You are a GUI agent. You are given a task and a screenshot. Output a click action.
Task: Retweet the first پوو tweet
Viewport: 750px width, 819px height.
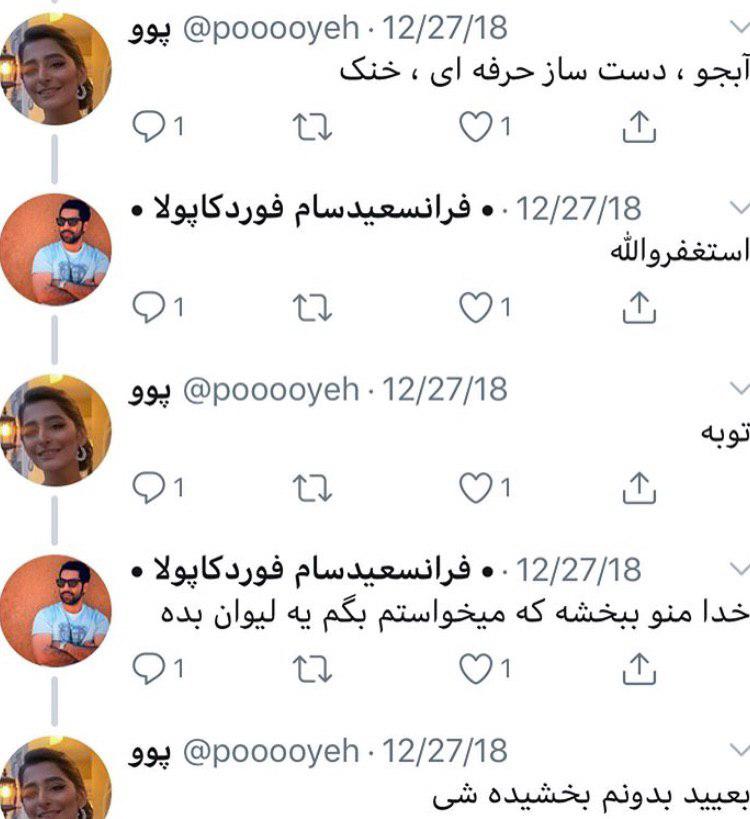click(312, 127)
